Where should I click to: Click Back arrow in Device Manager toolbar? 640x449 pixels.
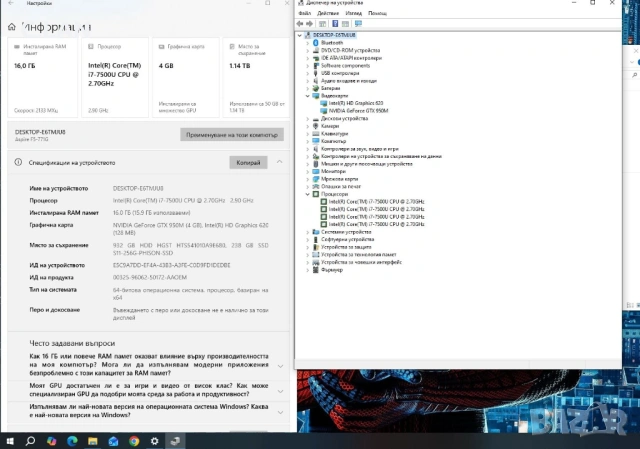(x=300, y=24)
